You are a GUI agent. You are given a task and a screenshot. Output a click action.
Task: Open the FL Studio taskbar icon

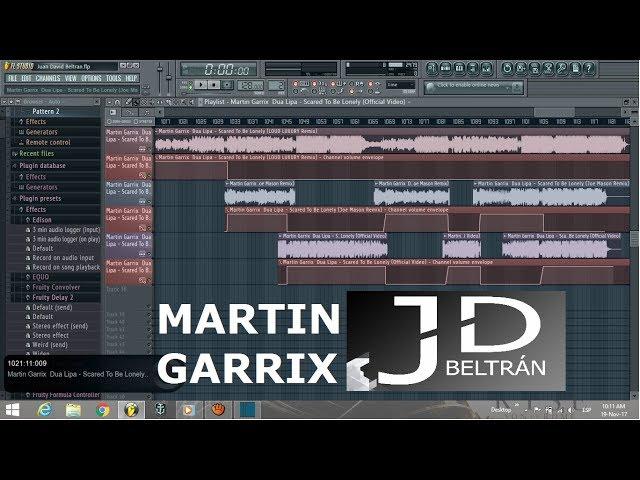131,410
